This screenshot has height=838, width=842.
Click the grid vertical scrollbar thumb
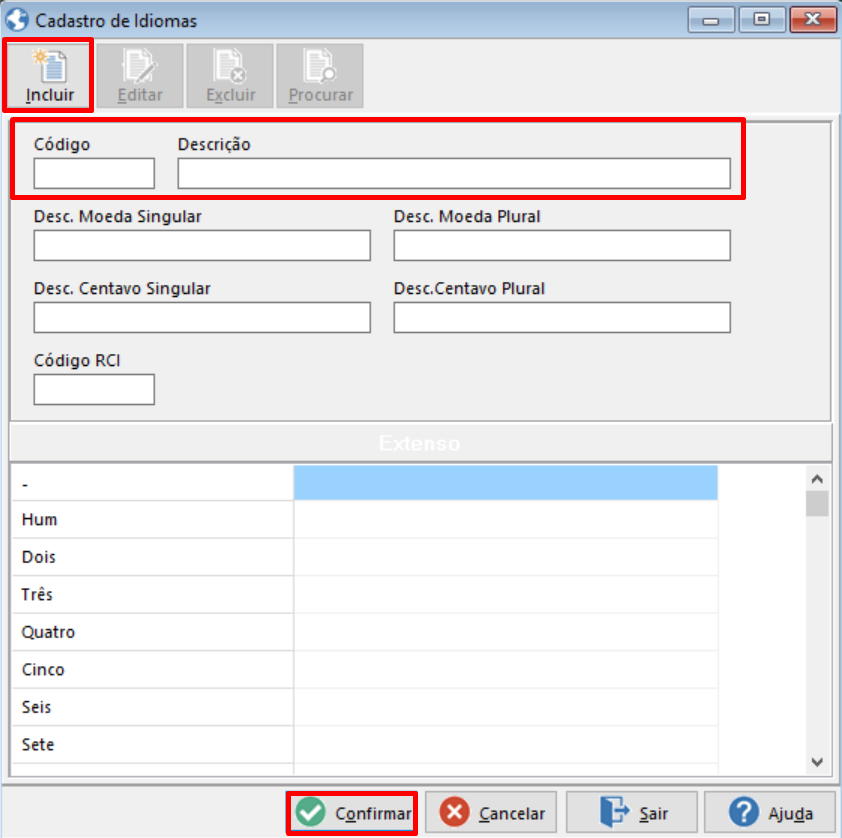click(817, 504)
